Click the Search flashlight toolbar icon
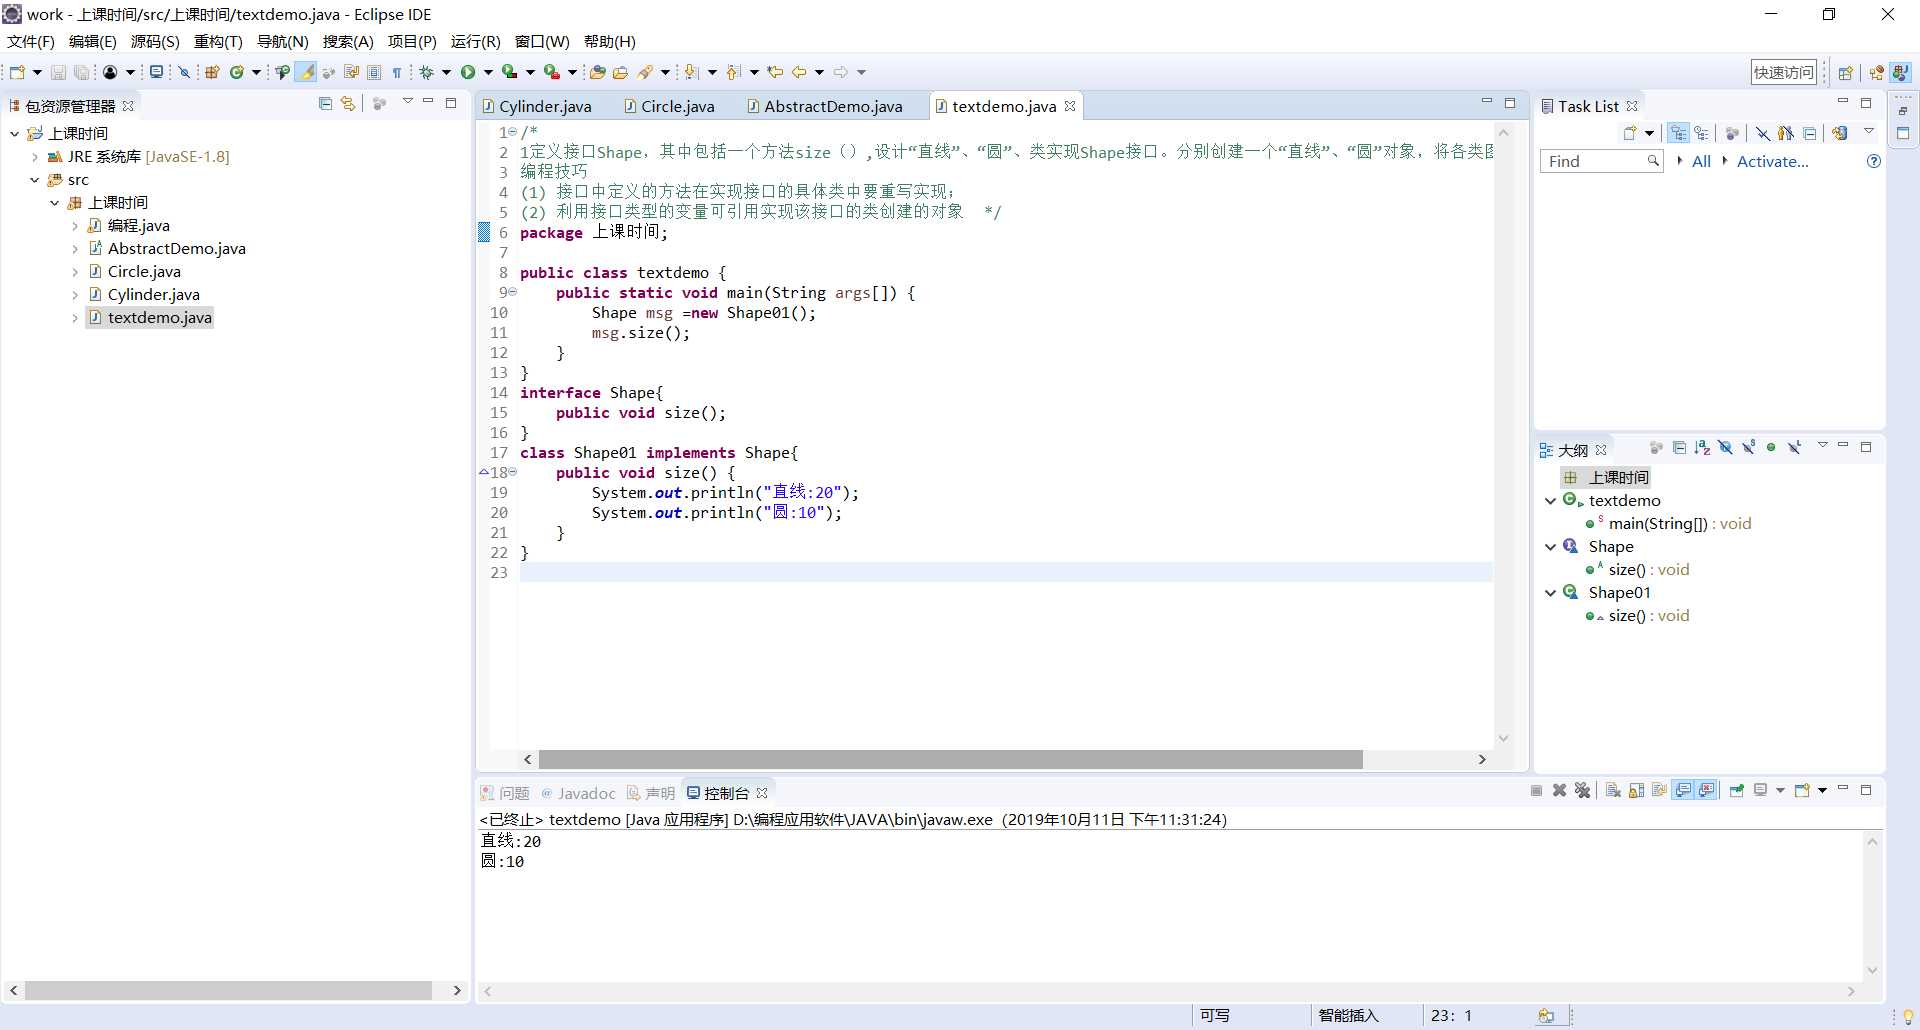 [x=646, y=72]
